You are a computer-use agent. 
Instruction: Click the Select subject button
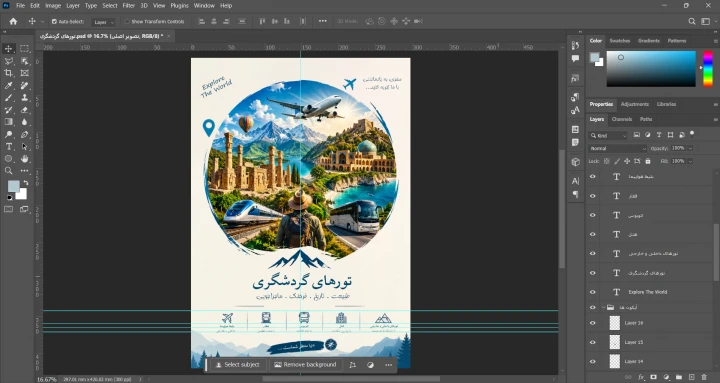point(237,365)
